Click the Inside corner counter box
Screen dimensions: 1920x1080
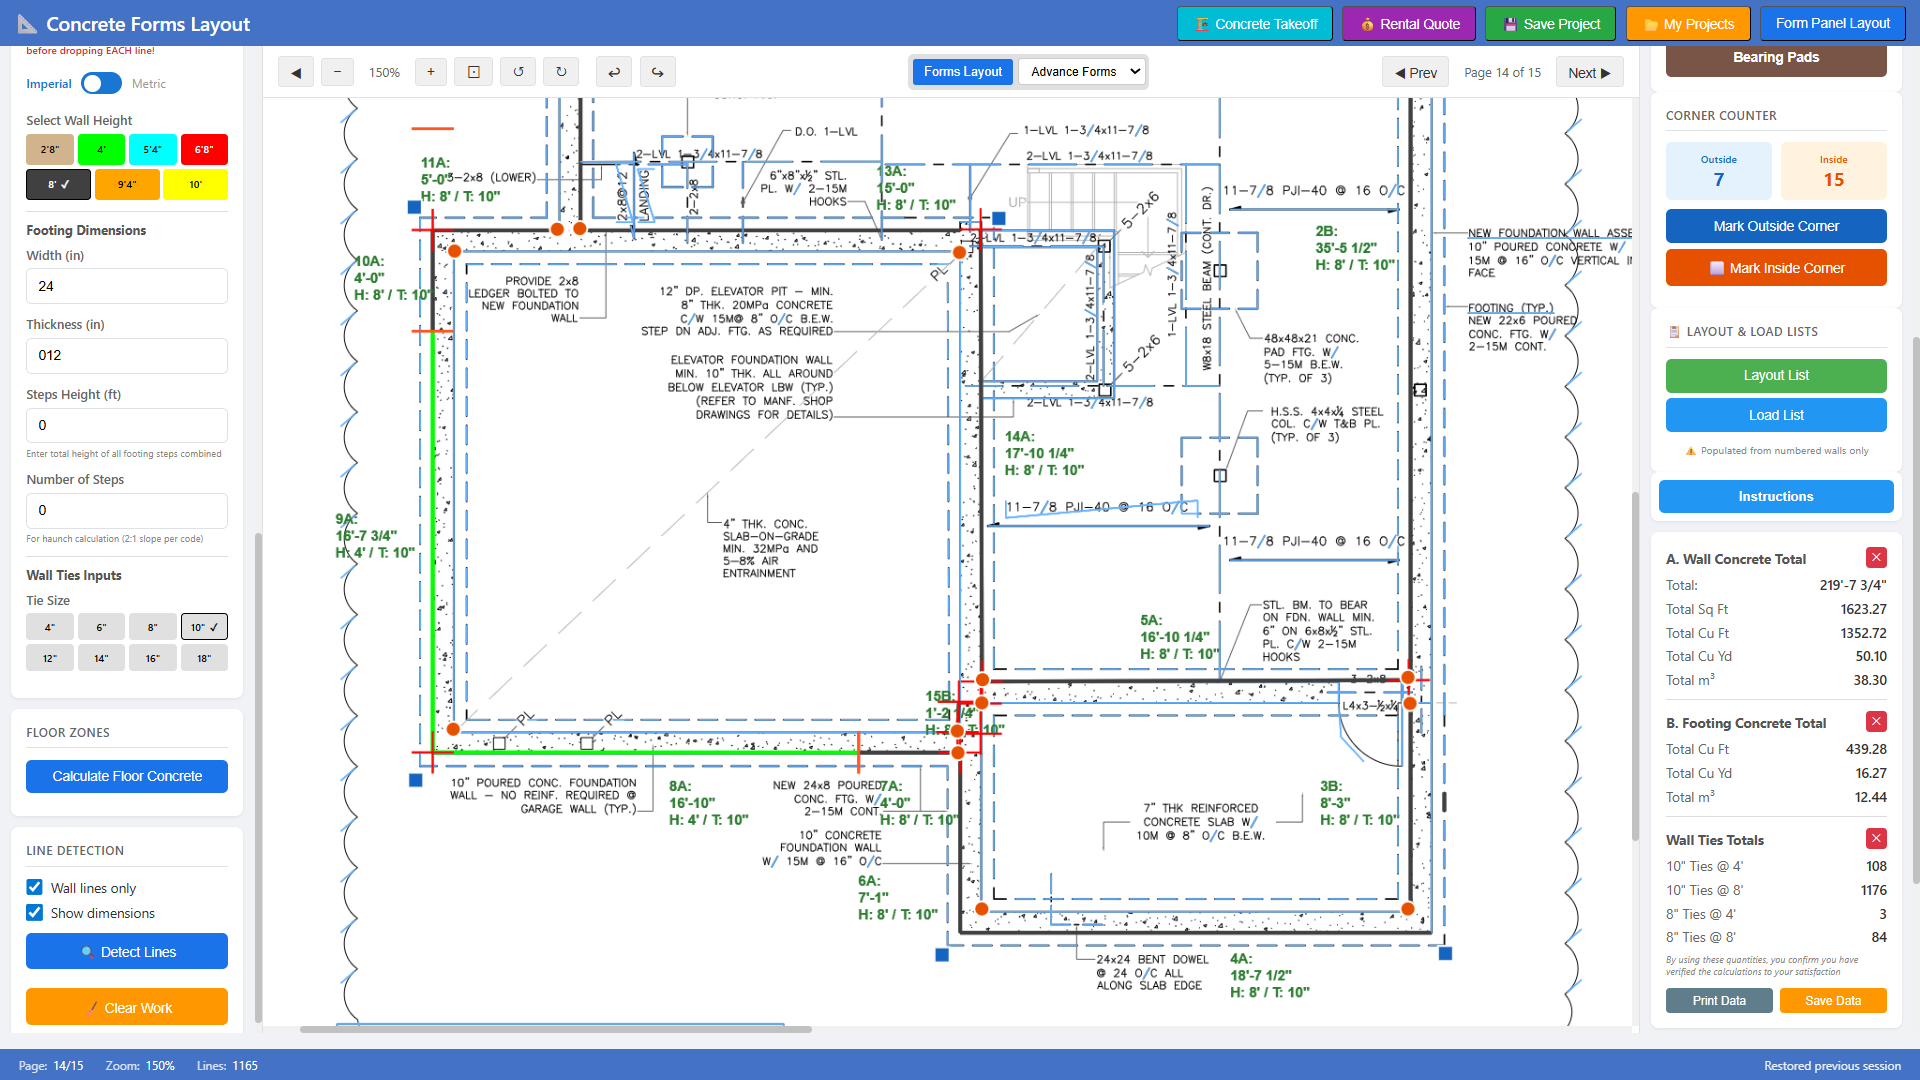click(x=1833, y=171)
